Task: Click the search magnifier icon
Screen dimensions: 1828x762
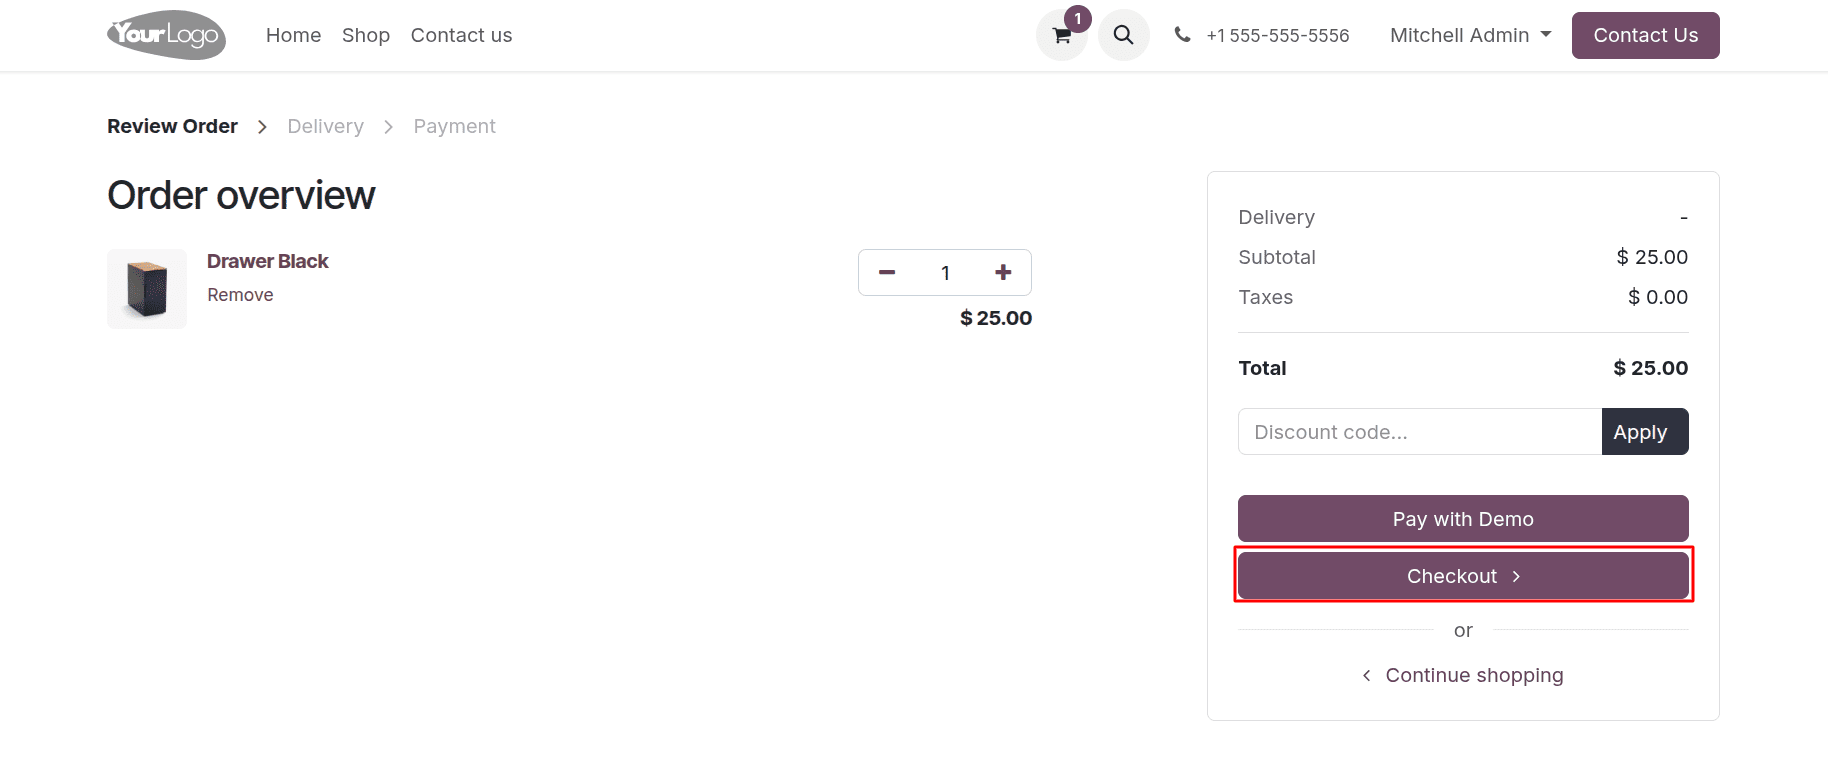Action: point(1123,35)
